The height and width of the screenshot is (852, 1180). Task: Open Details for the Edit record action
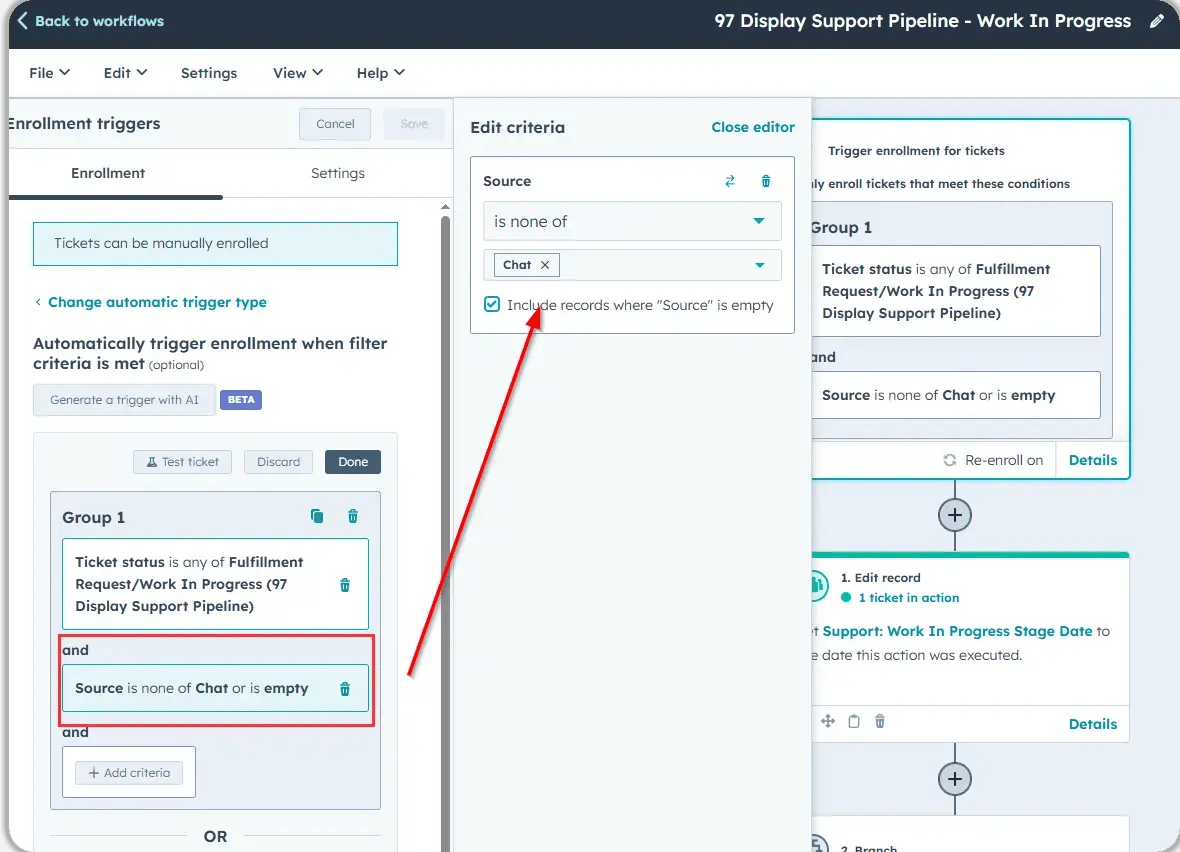(x=1092, y=723)
